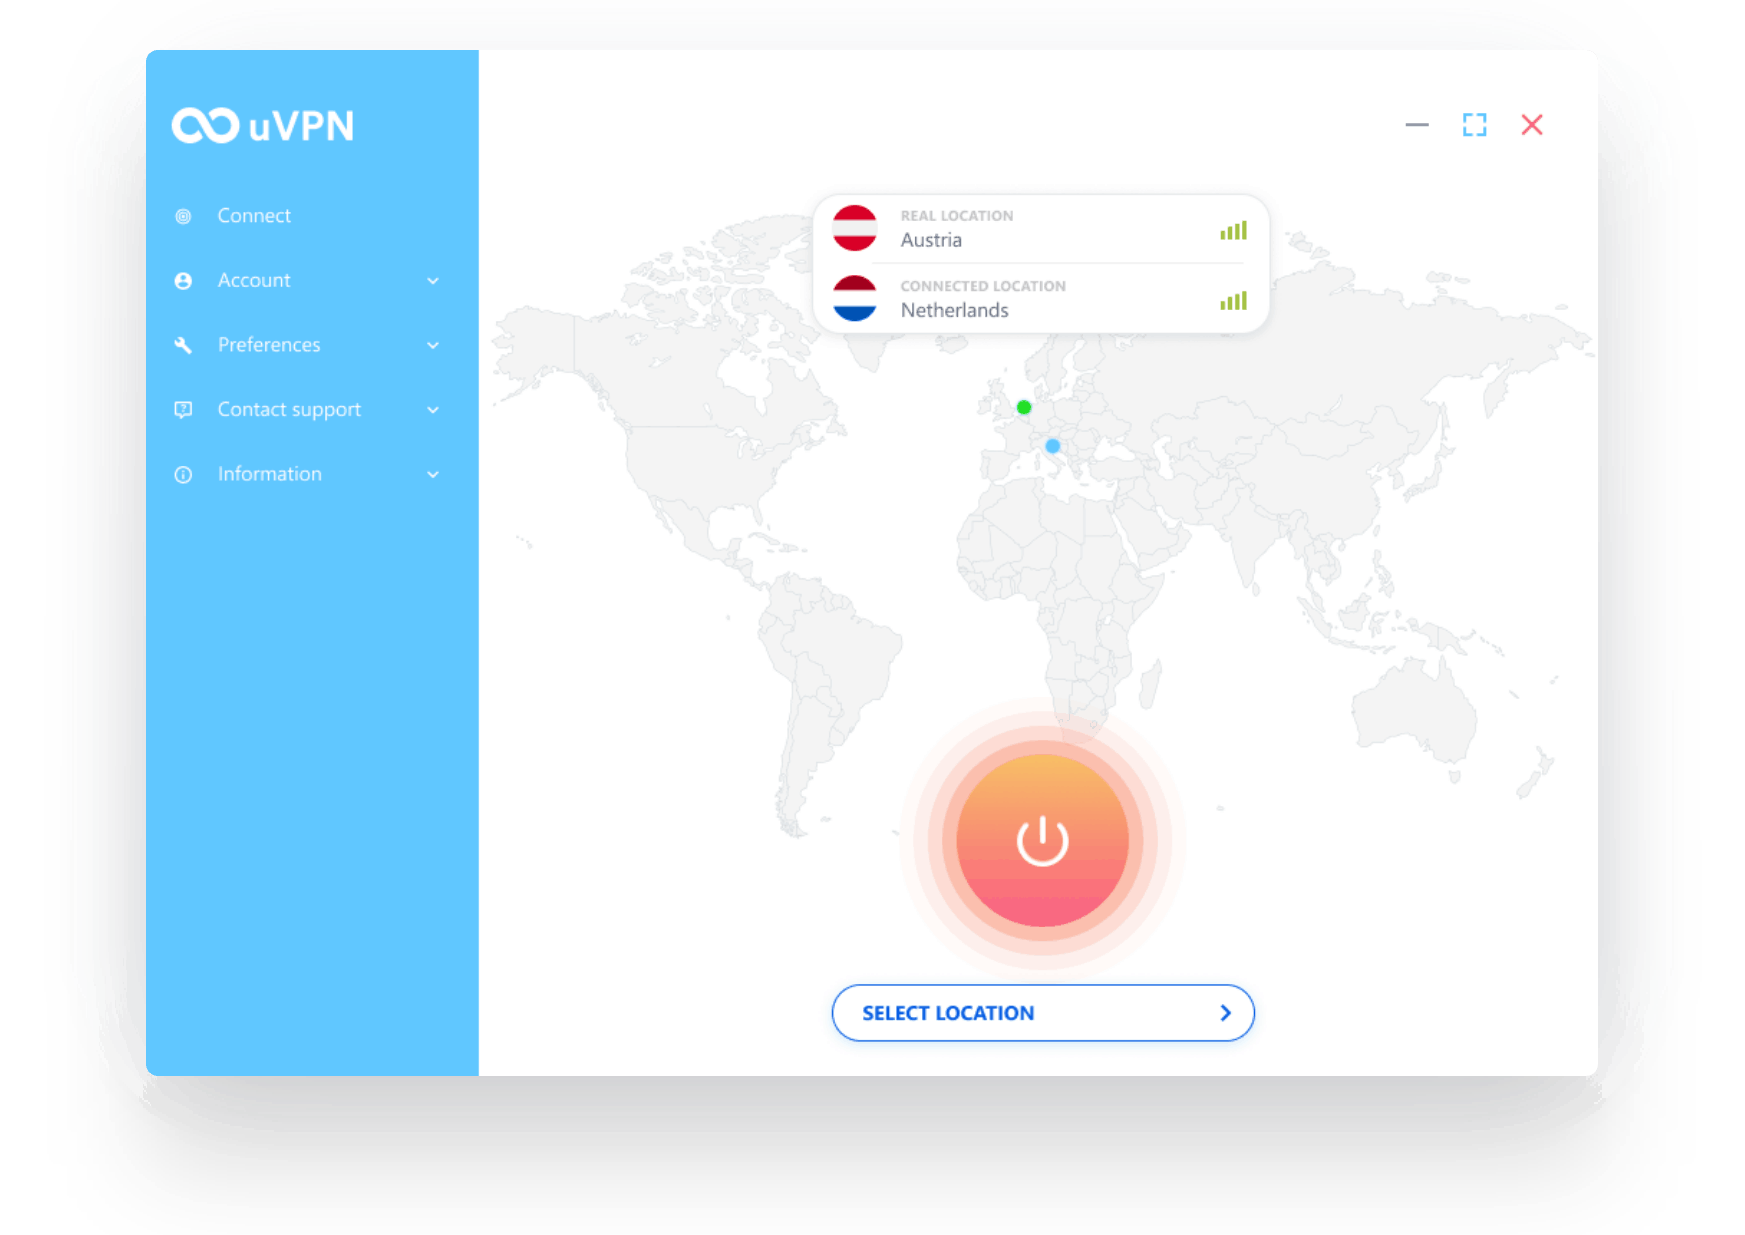Click the Netherlands signal strength bars
This screenshot has width=1745, height=1235.
[x=1233, y=301]
